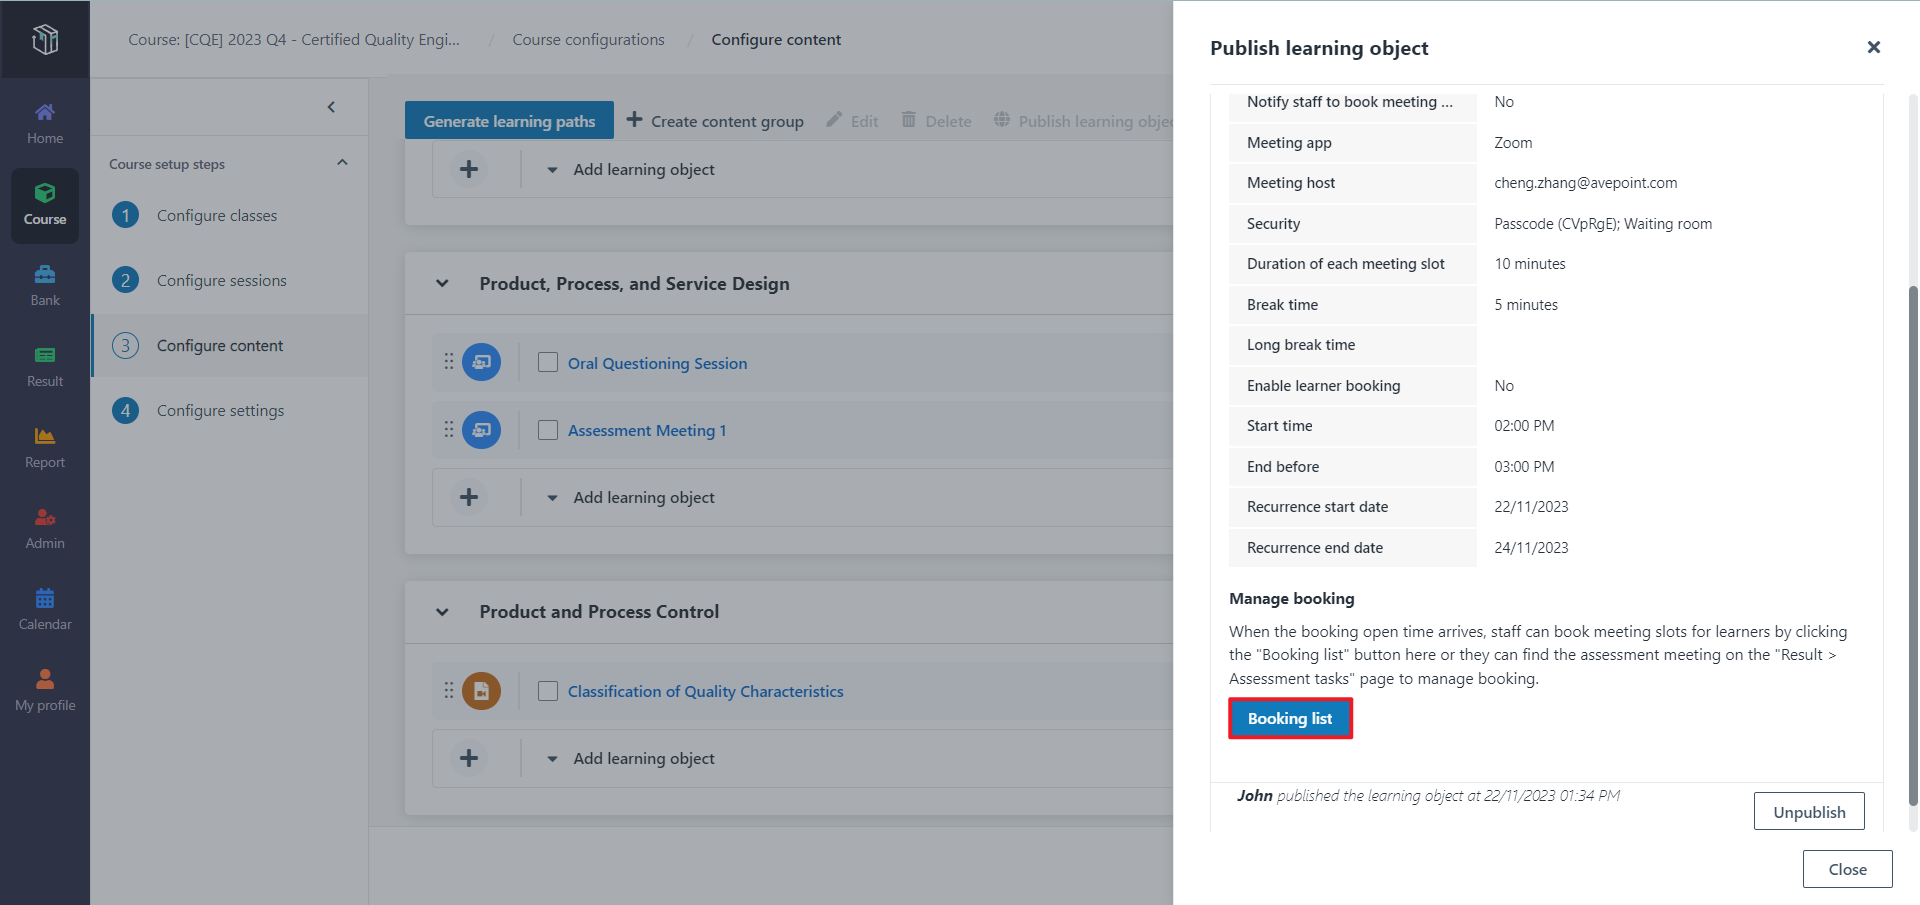Collapse the Product and Process Control group

[442, 612]
